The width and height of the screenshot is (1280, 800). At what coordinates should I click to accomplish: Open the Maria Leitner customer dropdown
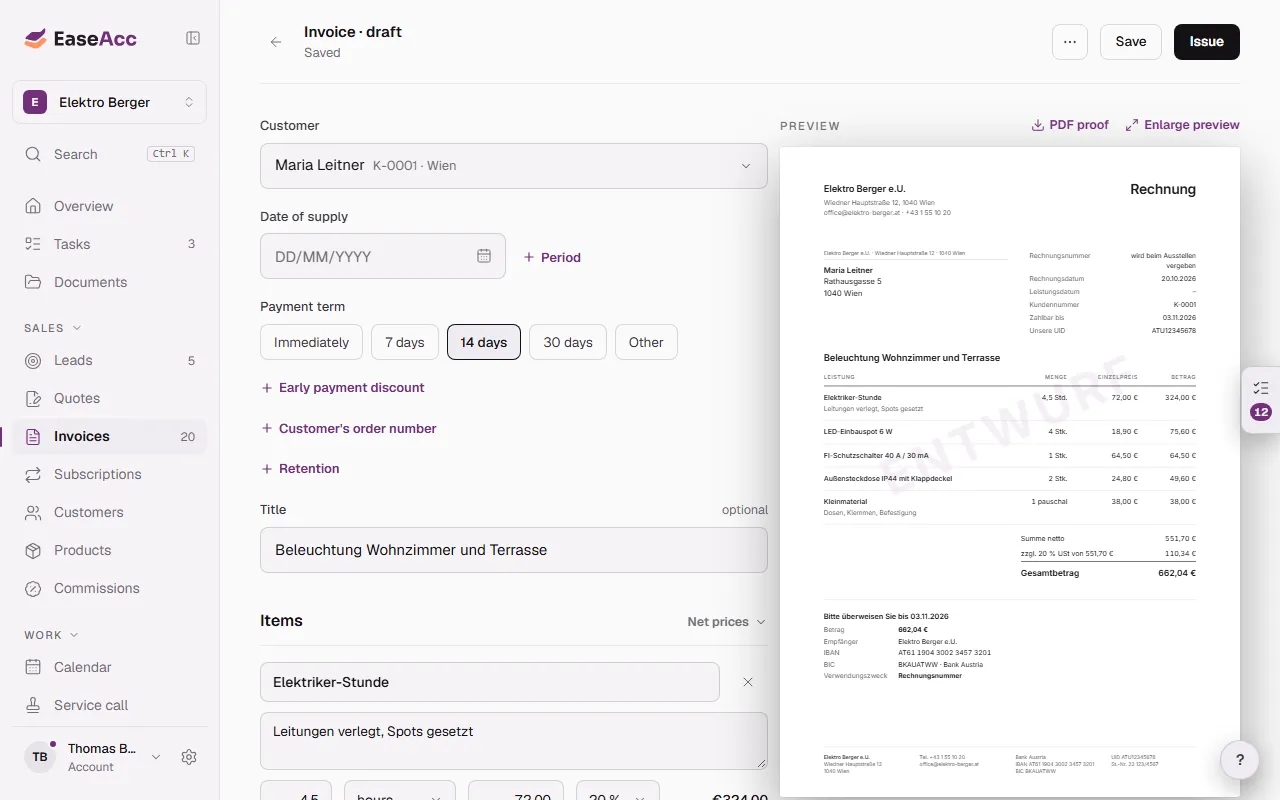tap(514, 166)
